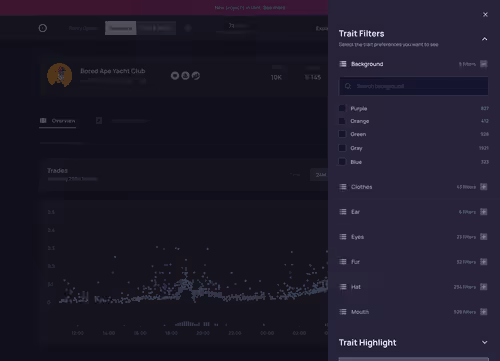Open the See more link in top banner
The image size is (500, 361).
pos(274,7)
